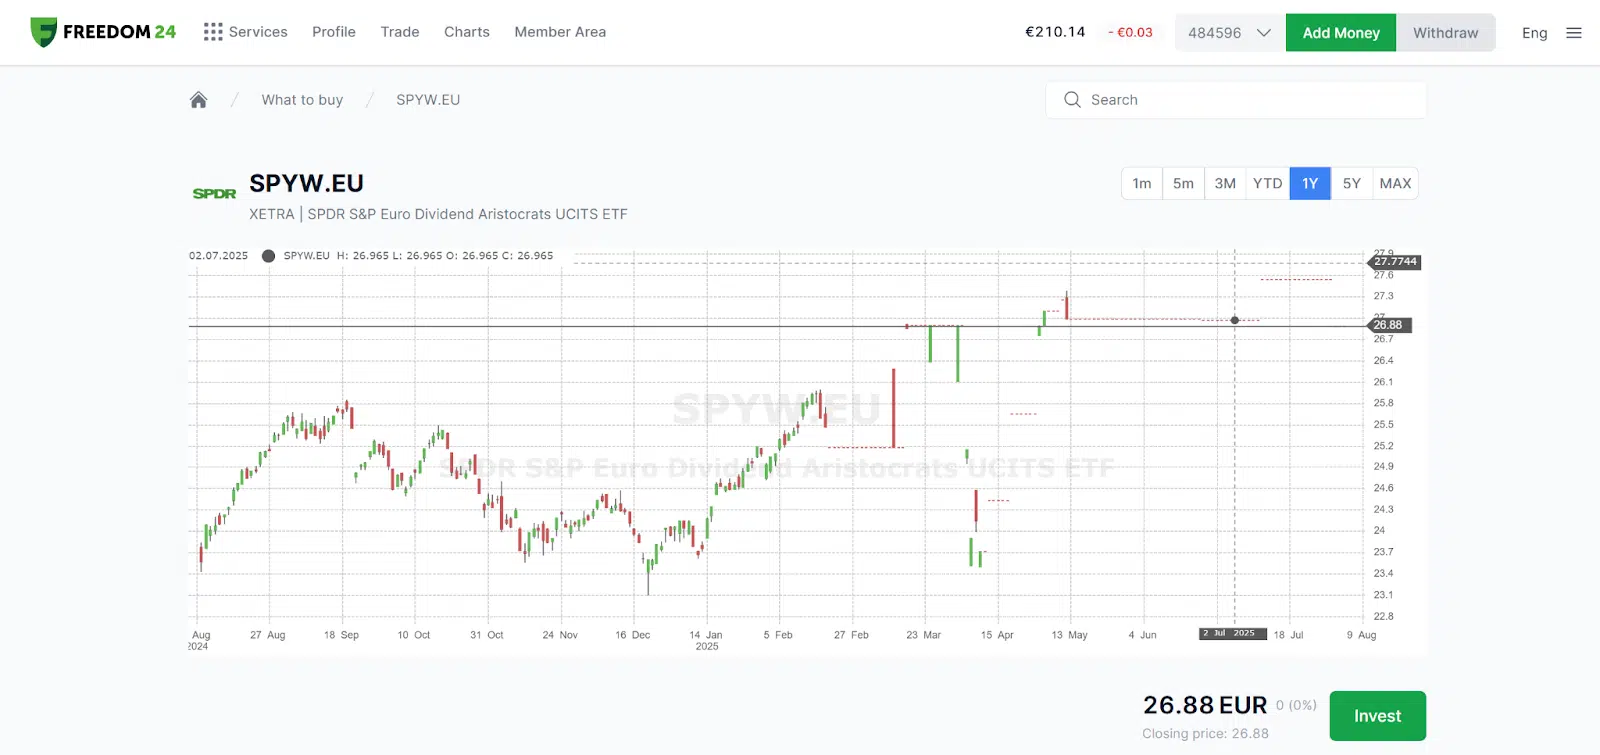Click the 26.88 EUR price text
This screenshot has height=755, width=1600.
[x=1205, y=705]
